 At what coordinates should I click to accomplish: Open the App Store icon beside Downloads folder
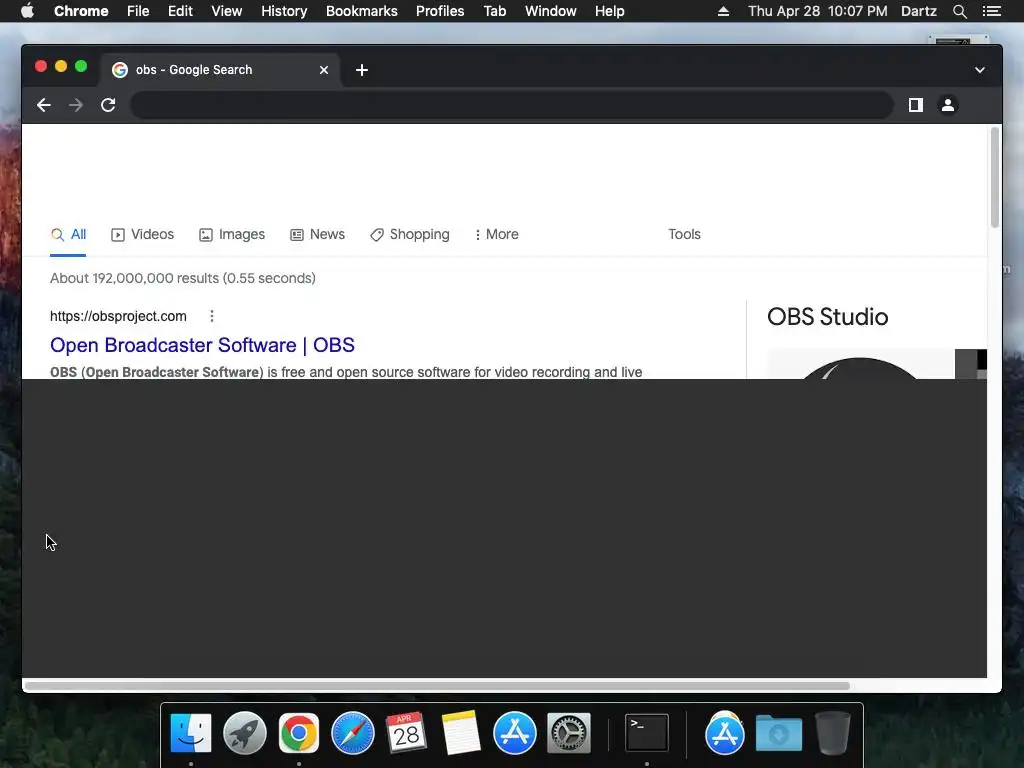click(x=724, y=733)
